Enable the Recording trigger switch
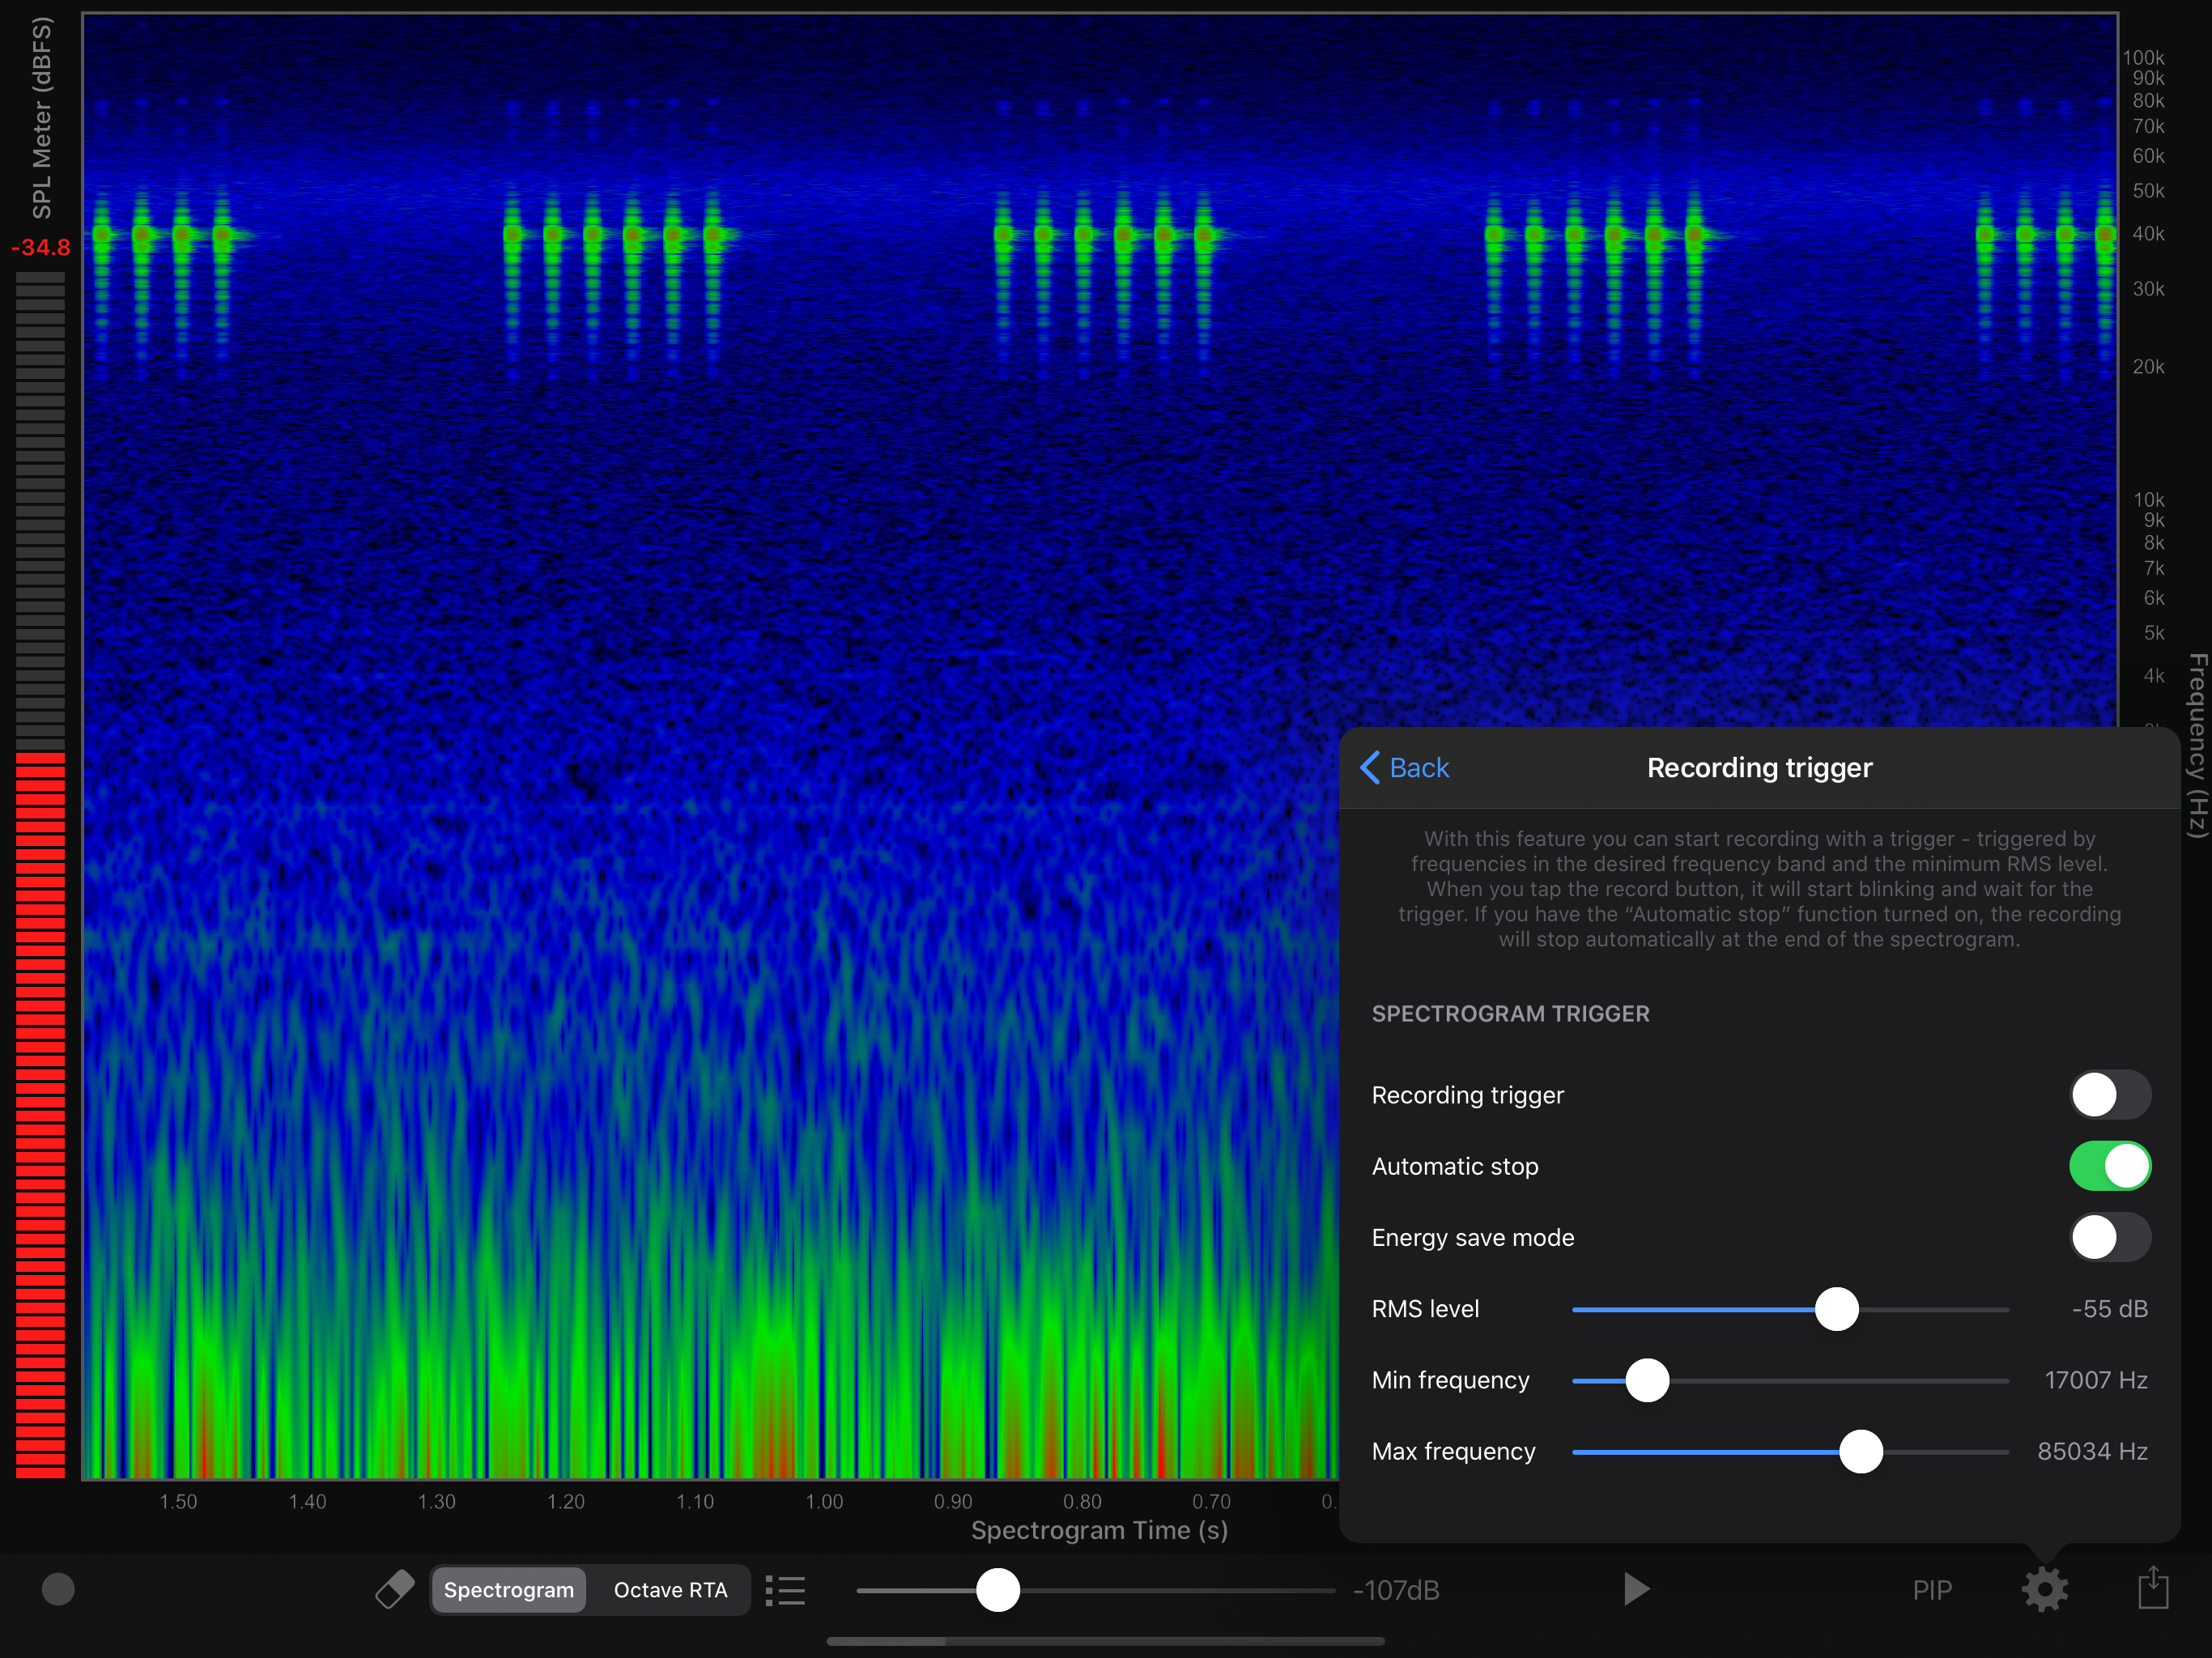The height and width of the screenshot is (1658, 2212). pyautogui.click(x=2109, y=1095)
